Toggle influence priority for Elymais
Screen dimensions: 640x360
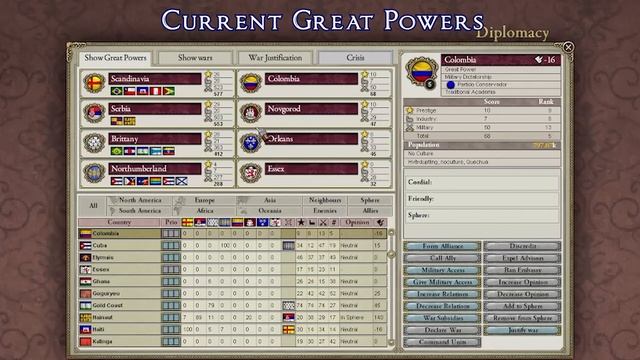171,257
